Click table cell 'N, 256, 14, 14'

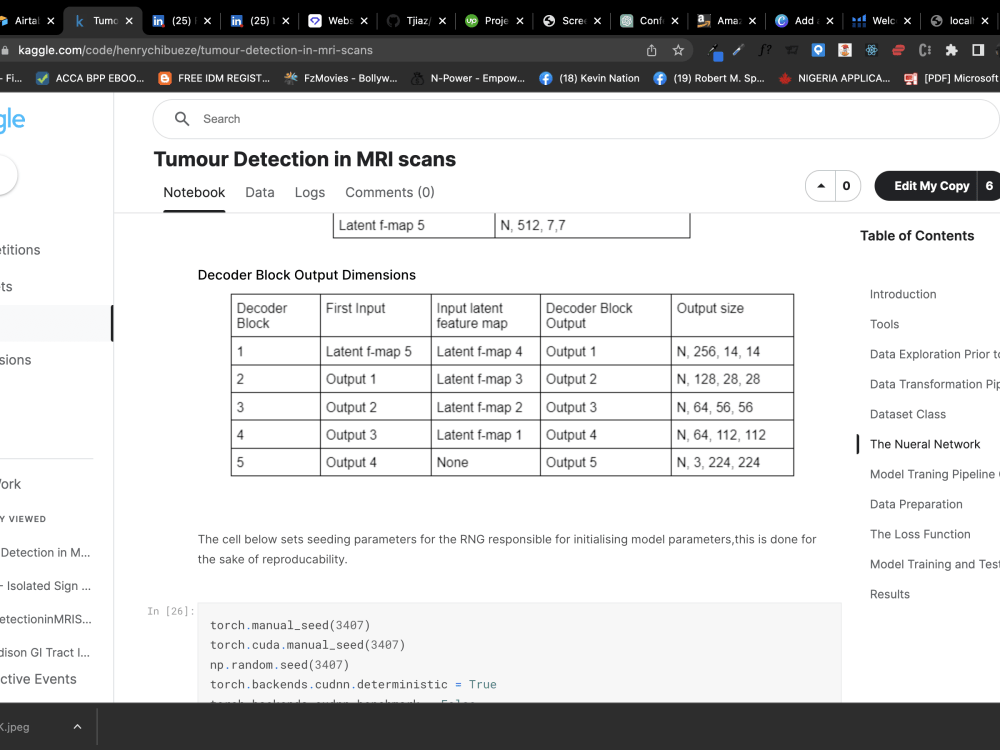coord(732,351)
